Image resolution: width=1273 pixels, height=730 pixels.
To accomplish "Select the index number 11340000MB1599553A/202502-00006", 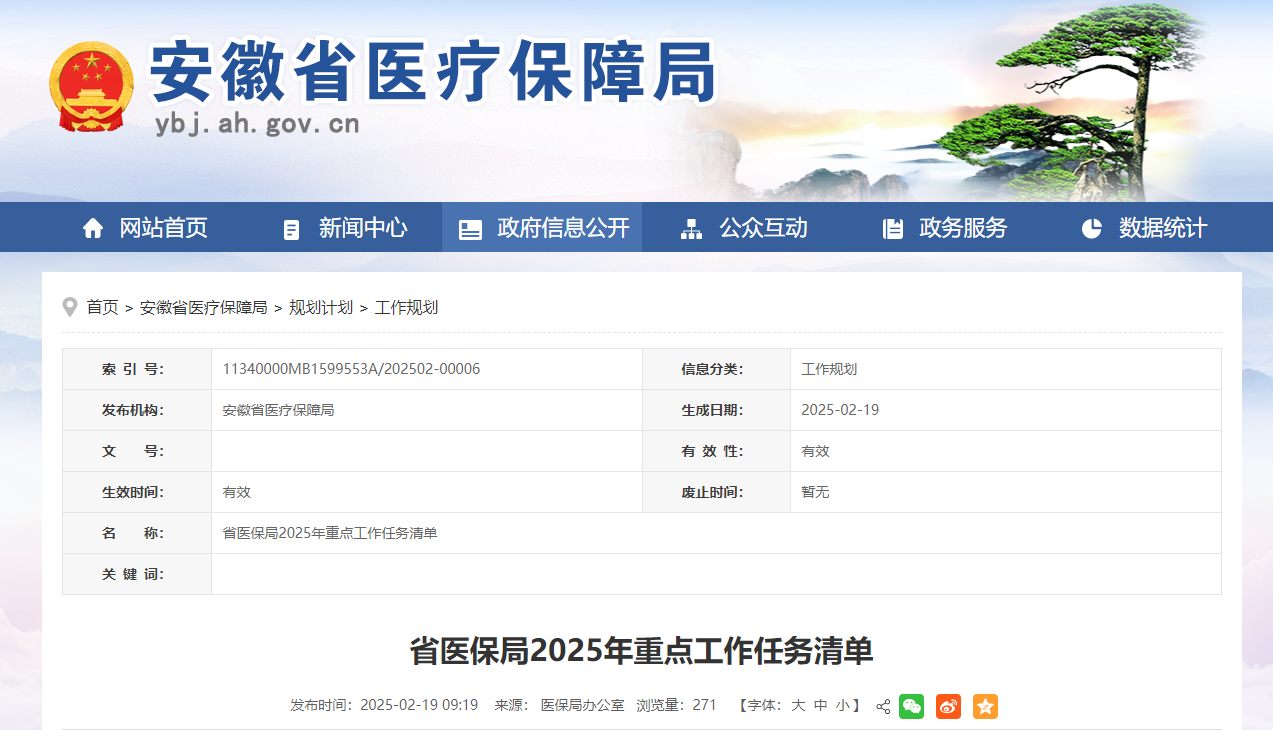I will click(x=351, y=369).
